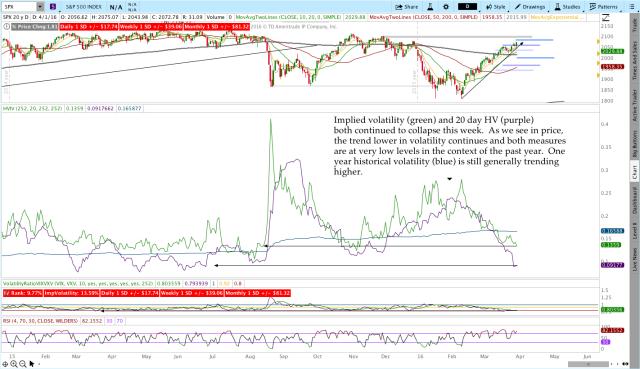Click the 1958.35 red price bubble

[x=612, y=67]
